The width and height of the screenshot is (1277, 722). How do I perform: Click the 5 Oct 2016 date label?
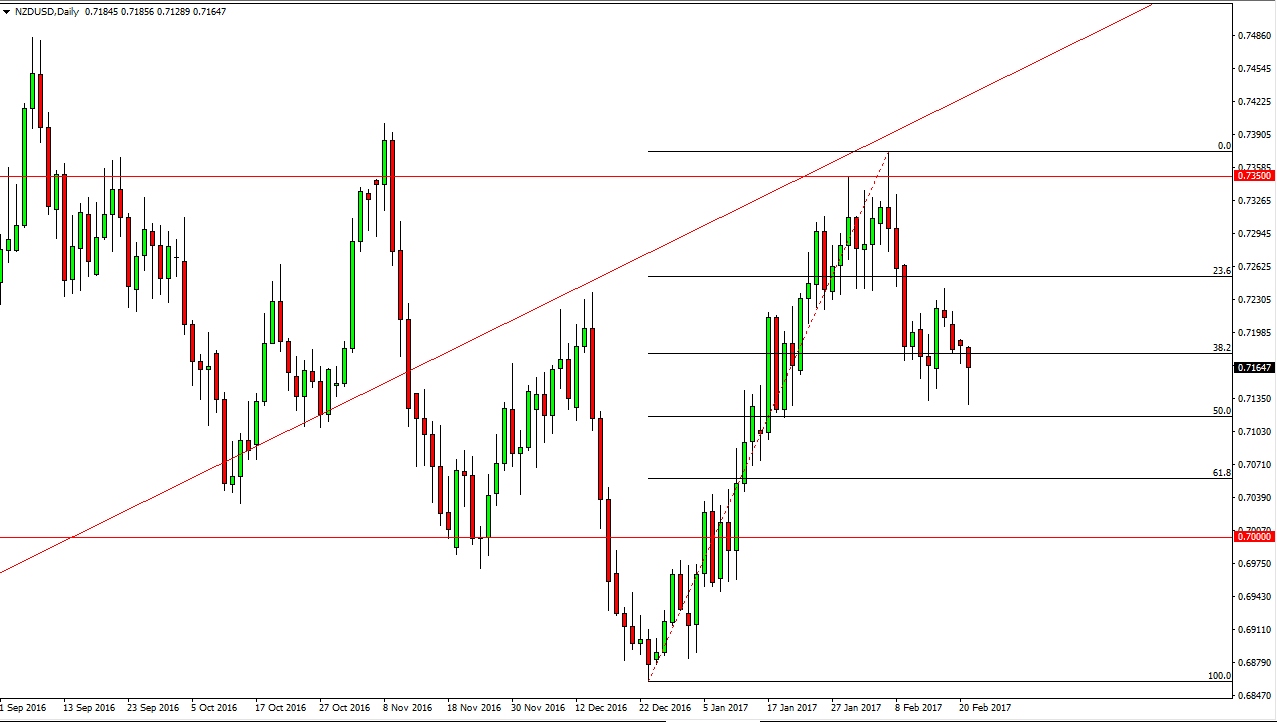(215, 707)
